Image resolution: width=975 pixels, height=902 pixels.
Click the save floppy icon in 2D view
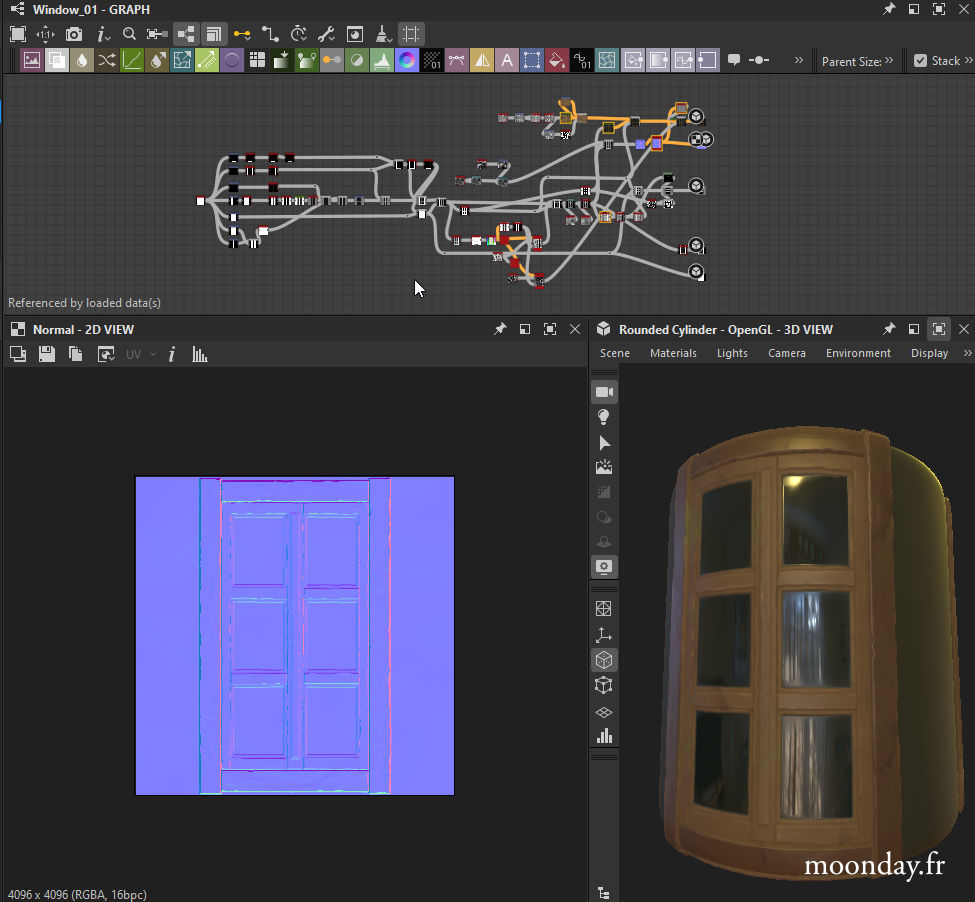[46, 354]
